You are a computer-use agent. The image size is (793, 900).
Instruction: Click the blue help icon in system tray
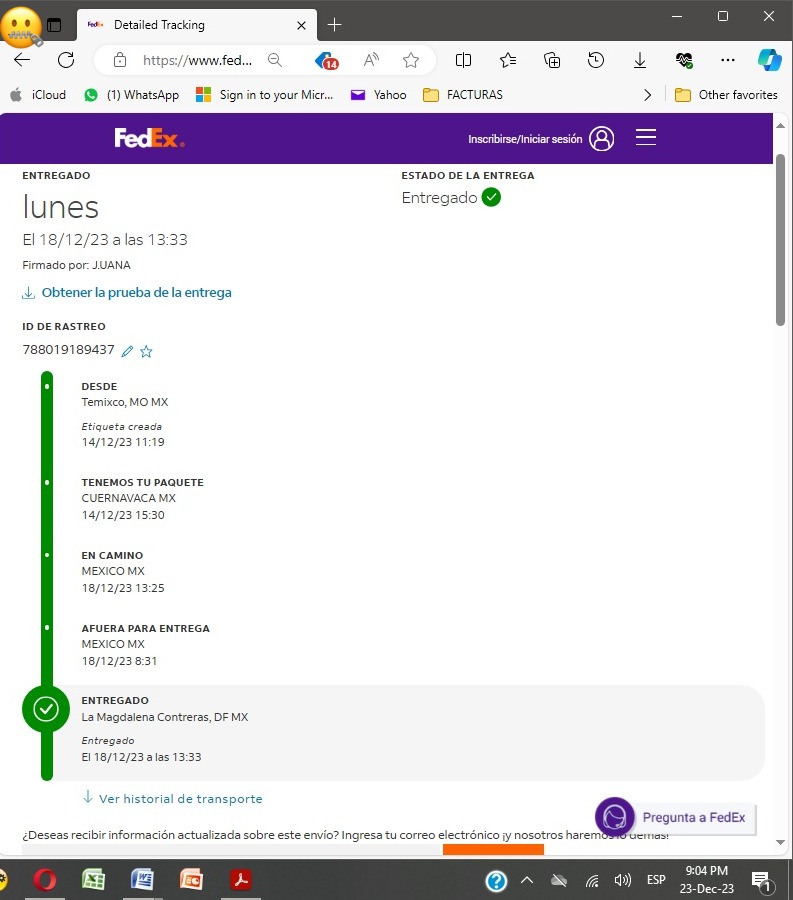pos(496,880)
